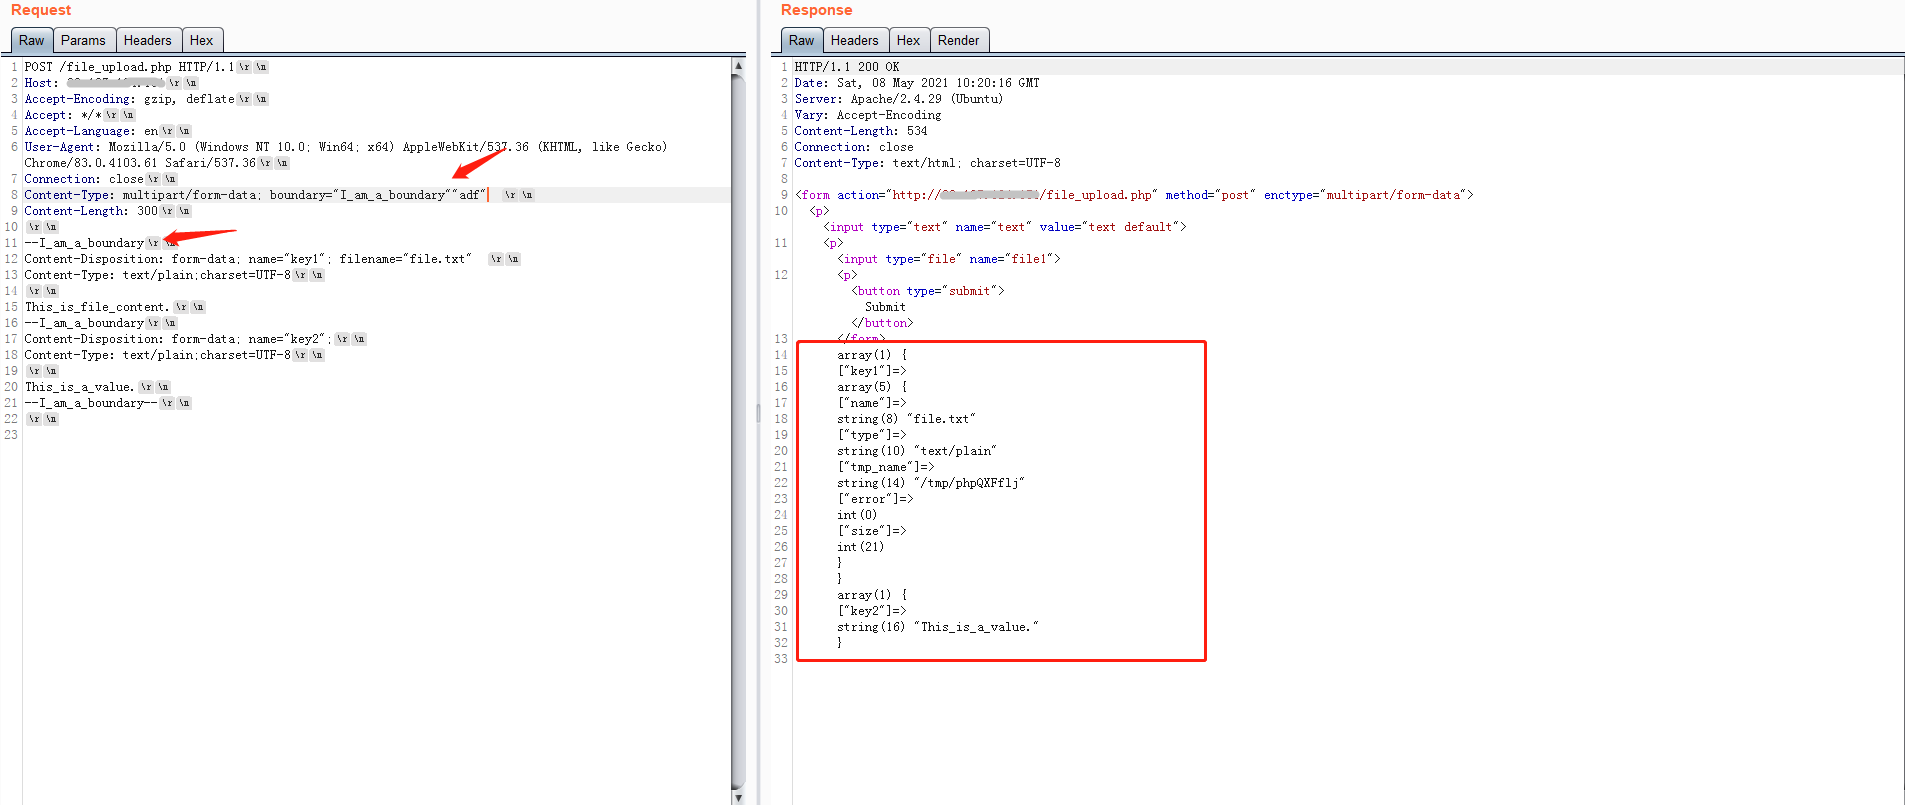Image resolution: width=1905 pixels, height=805 pixels.
Task: Open the Request Headers tab
Action: click(x=148, y=40)
